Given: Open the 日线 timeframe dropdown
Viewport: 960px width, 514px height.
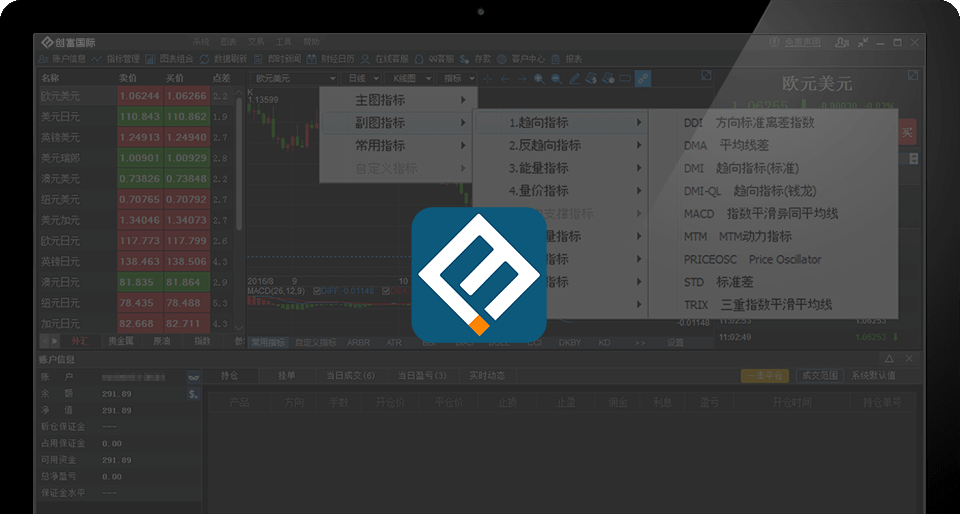Looking at the screenshot, I should (362, 78).
